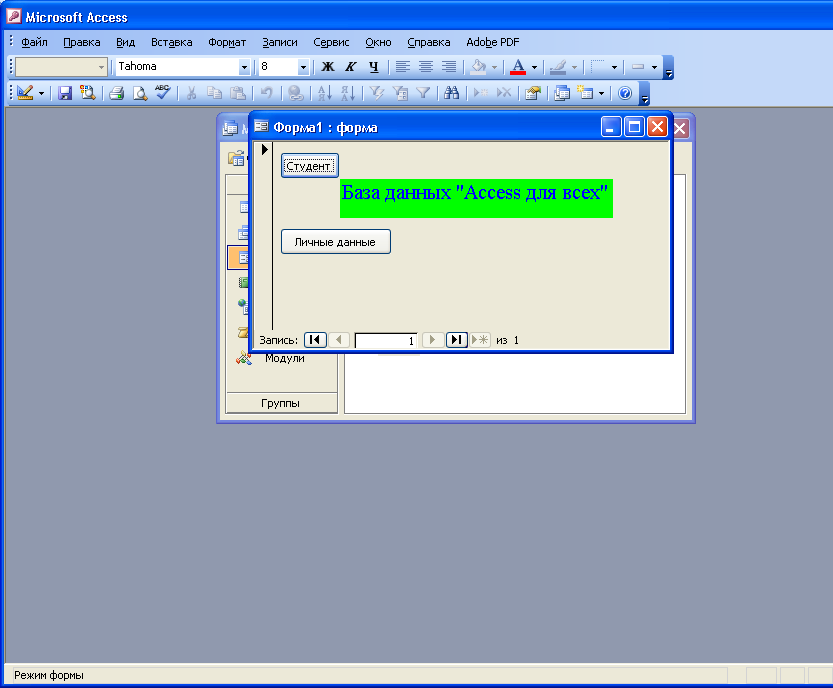Viewport: 833px width, 688px height.
Task: Click the File Search icon
Action: (88, 93)
